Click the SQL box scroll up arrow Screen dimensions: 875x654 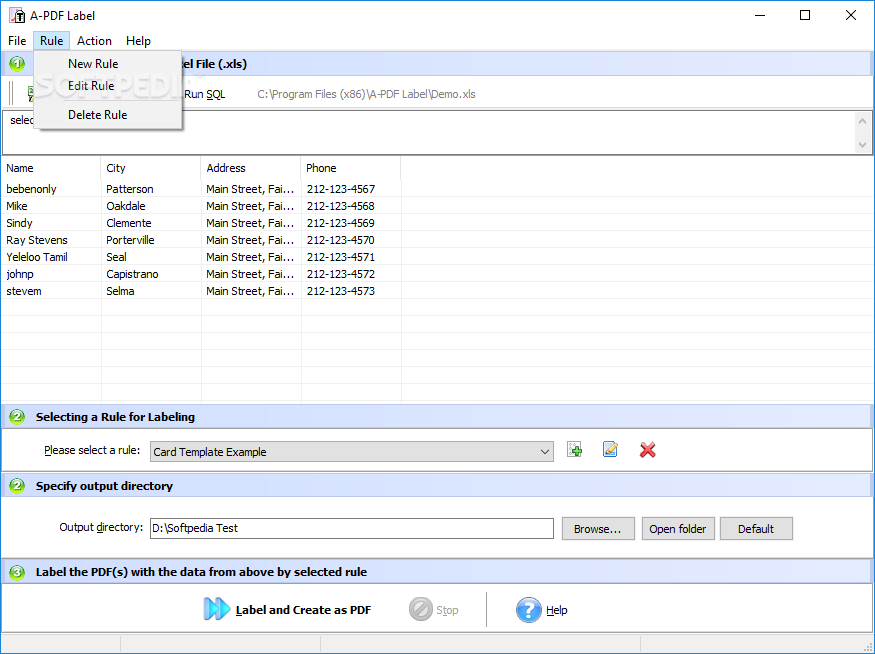pyautogui.click(x=862, y=121)
